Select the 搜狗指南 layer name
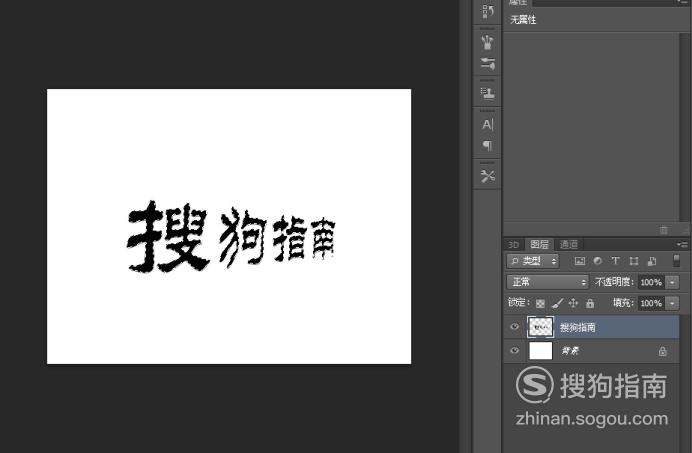This screenshot has height=453, width=692. pos(578,327)
